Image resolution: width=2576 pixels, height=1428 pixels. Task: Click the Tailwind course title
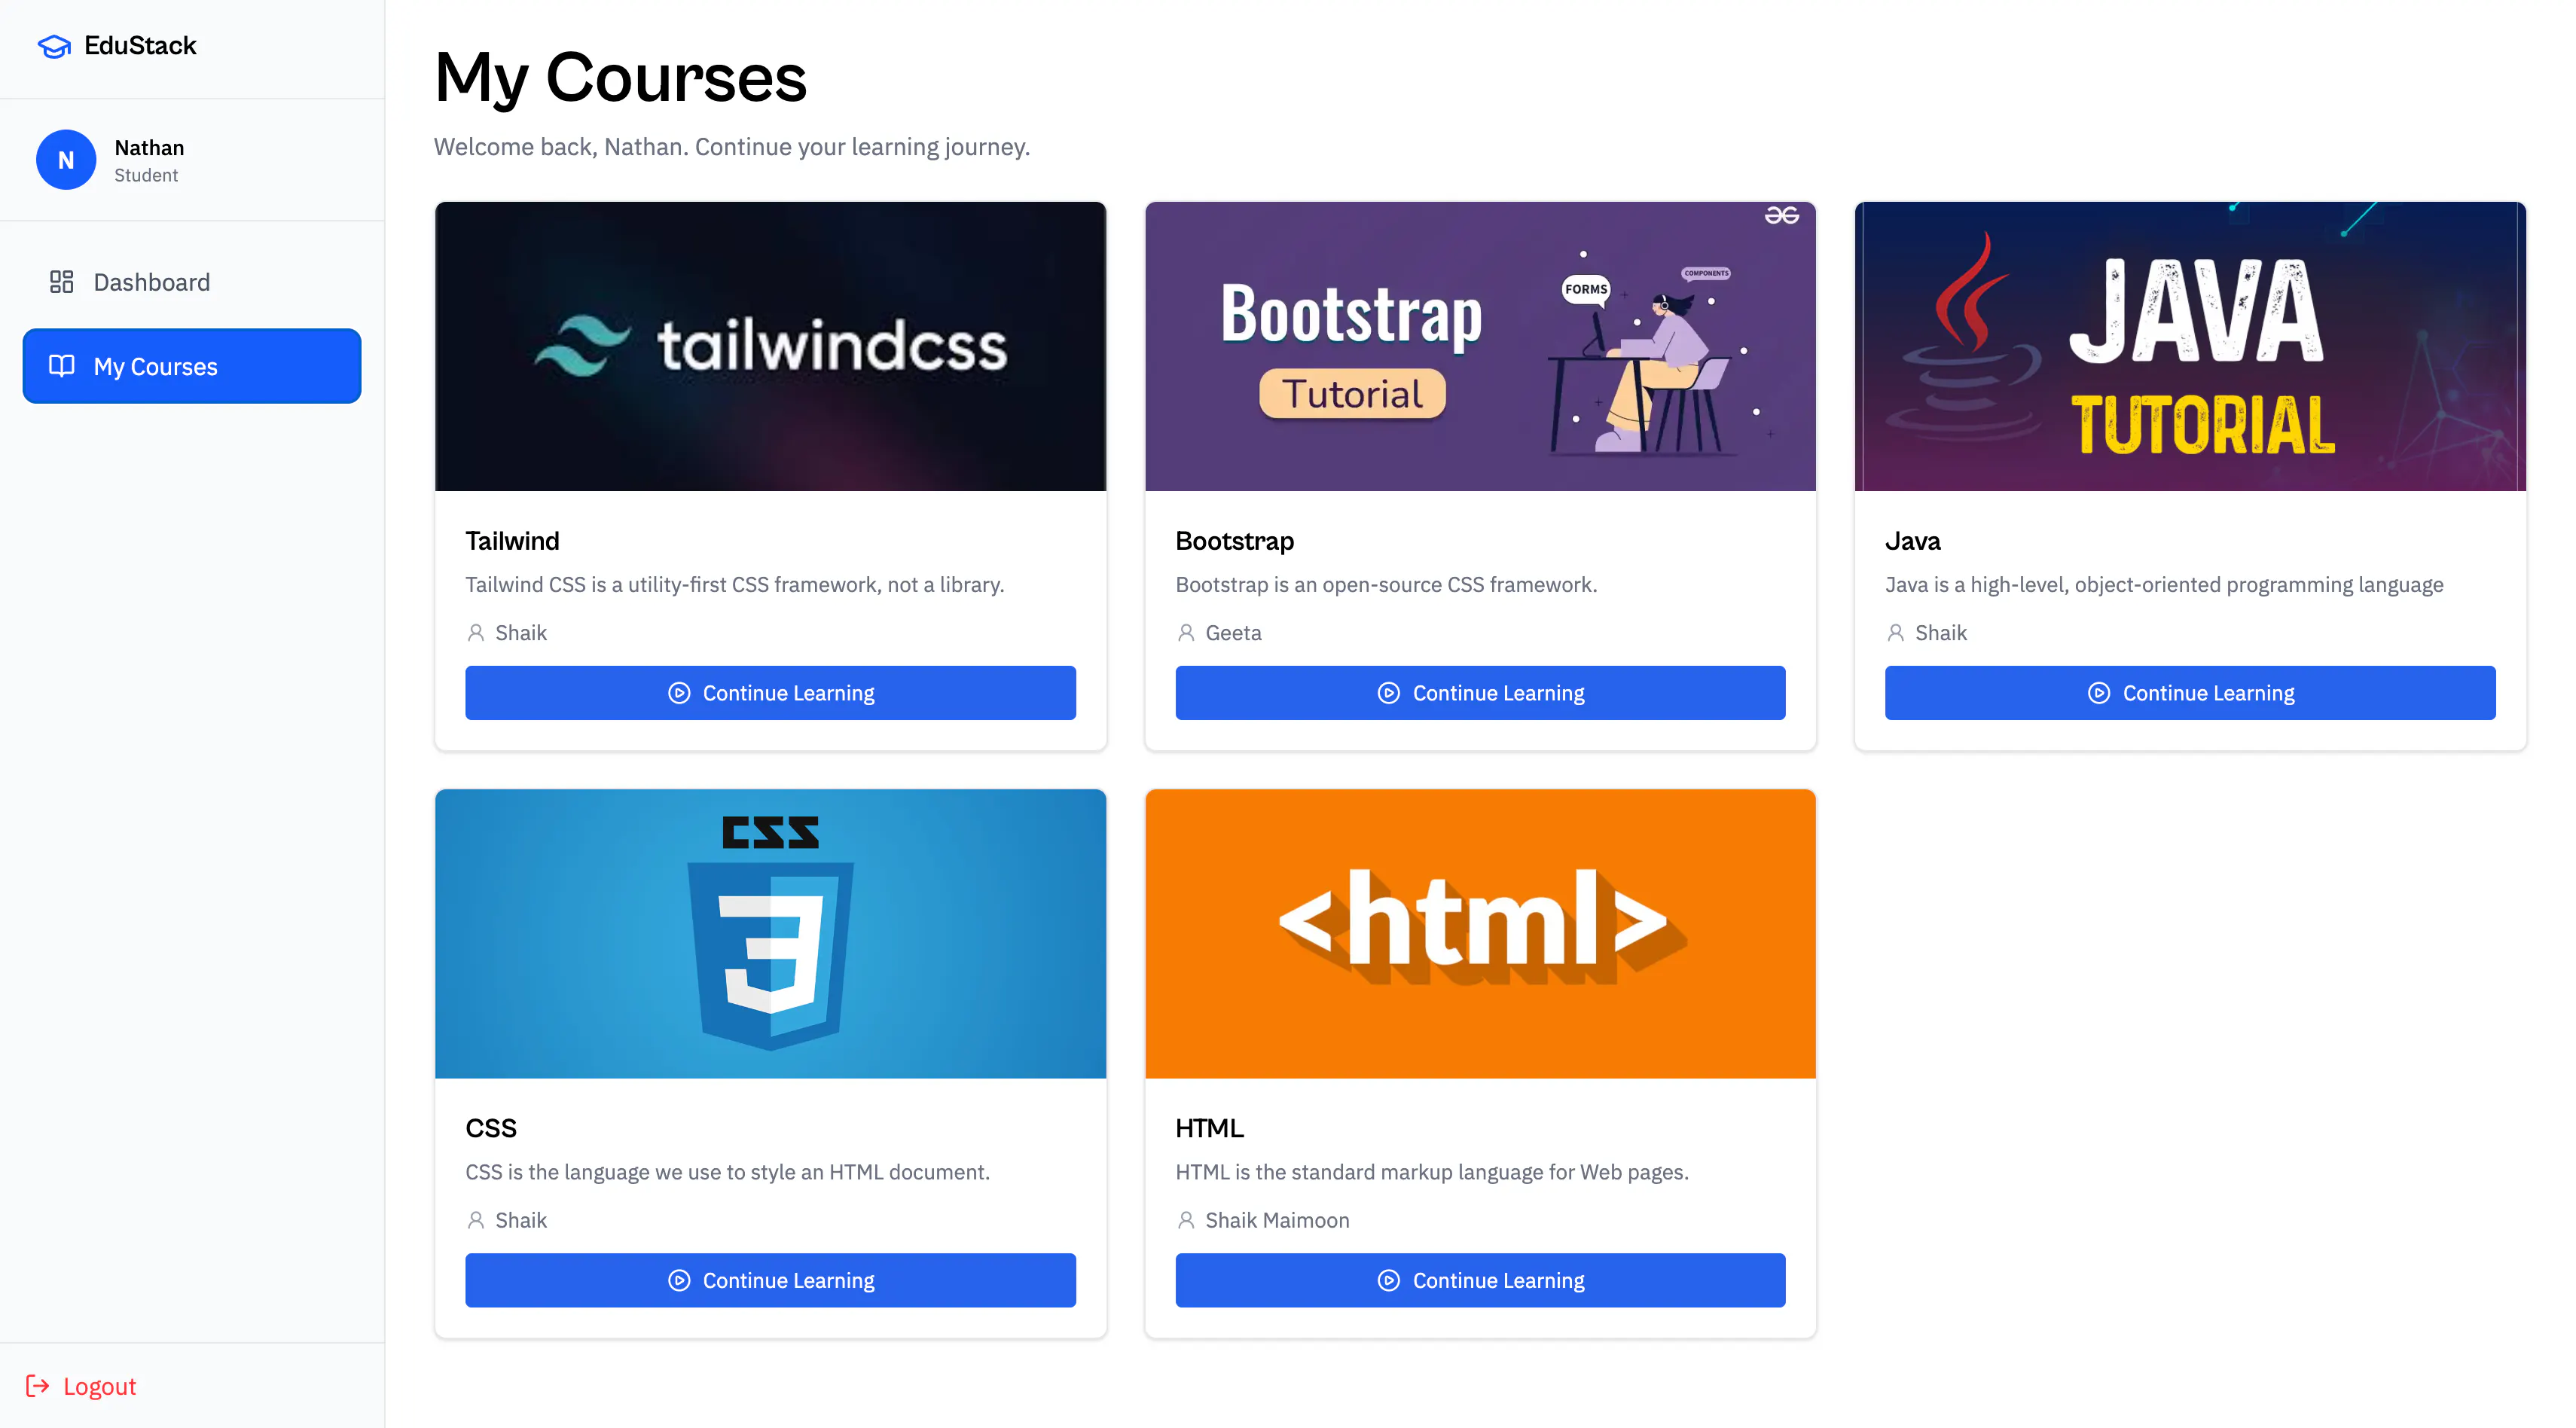point(512,541)
